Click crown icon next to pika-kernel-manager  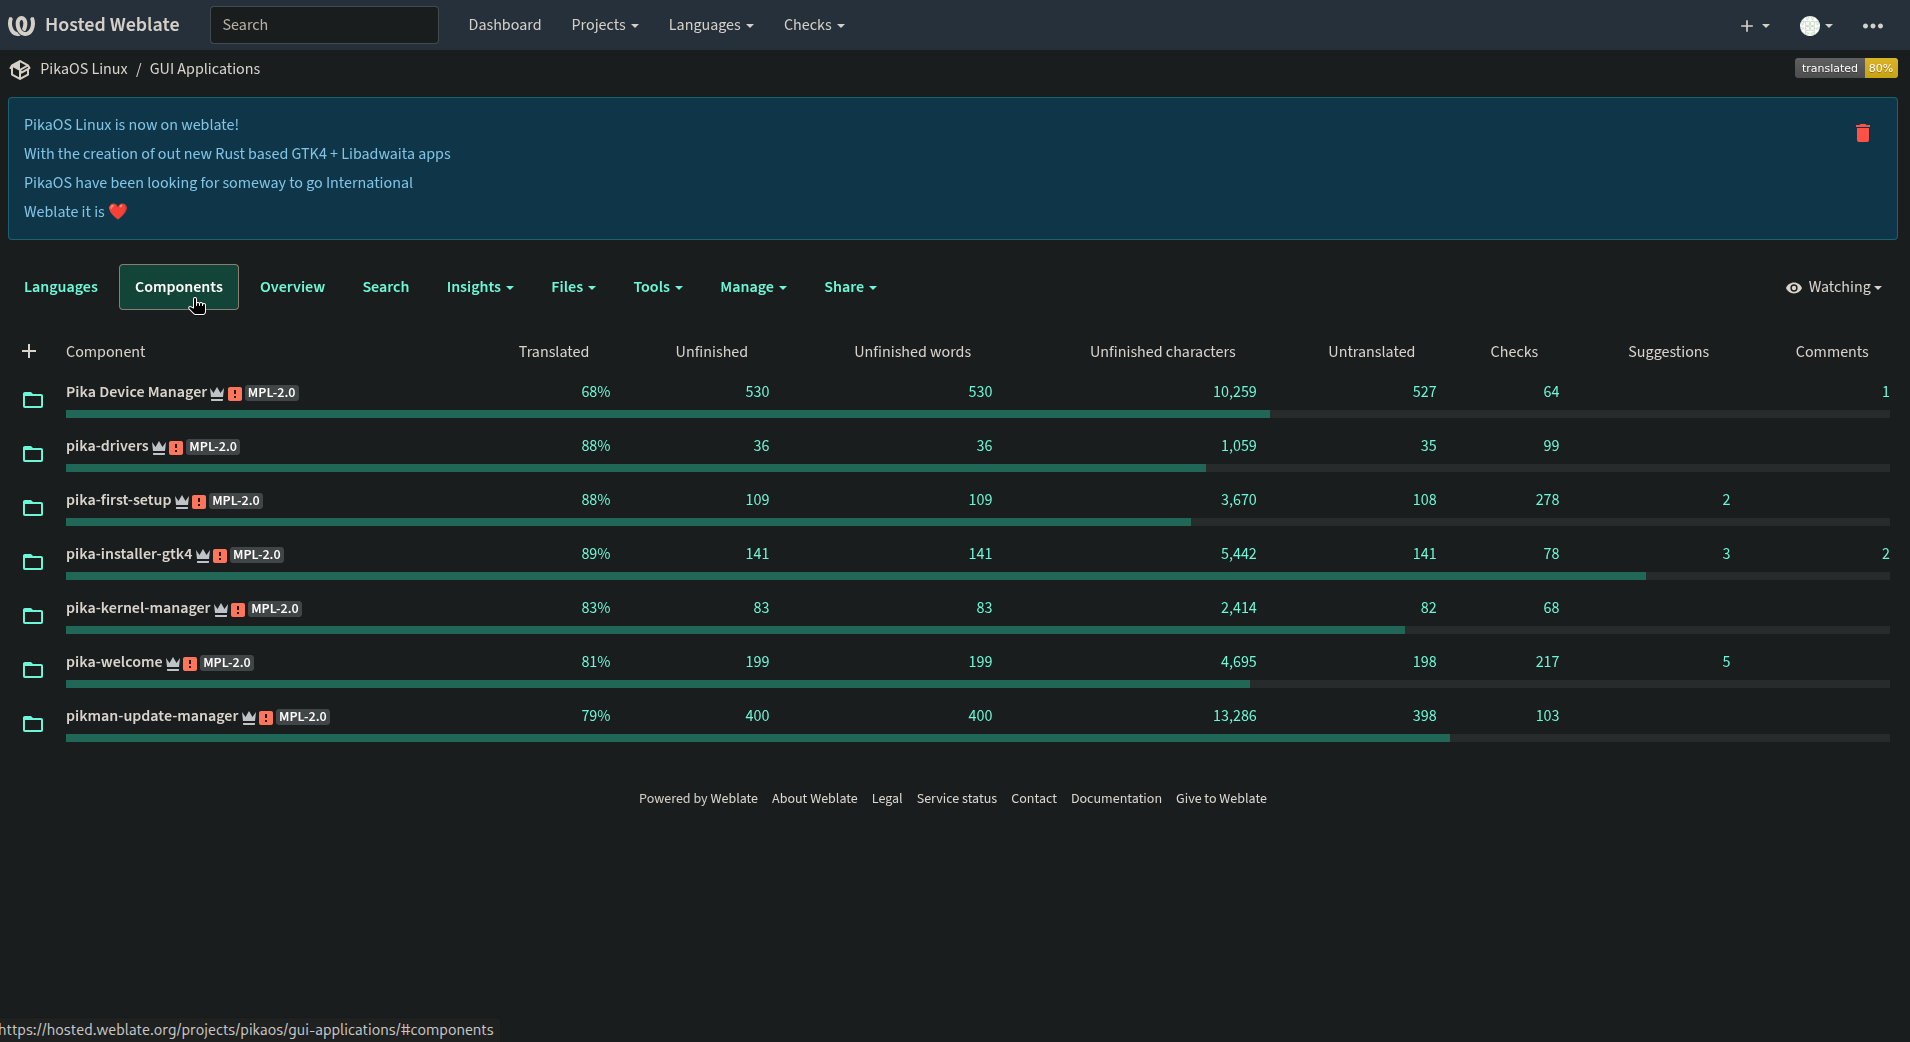coord(221,609)
